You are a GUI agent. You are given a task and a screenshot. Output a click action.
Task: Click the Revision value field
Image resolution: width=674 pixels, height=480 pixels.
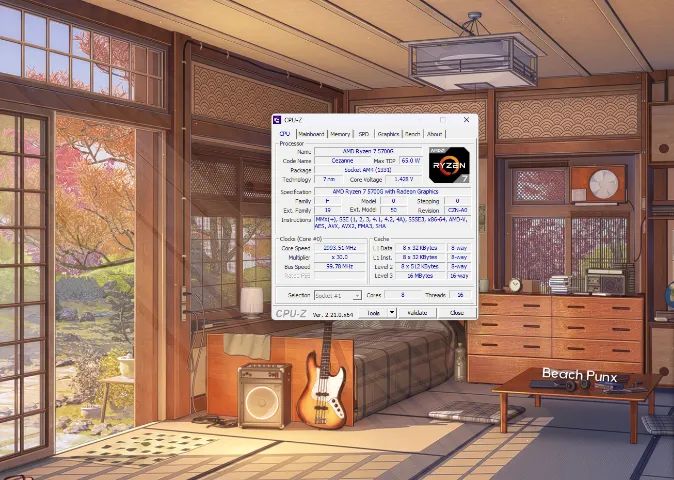457,211
